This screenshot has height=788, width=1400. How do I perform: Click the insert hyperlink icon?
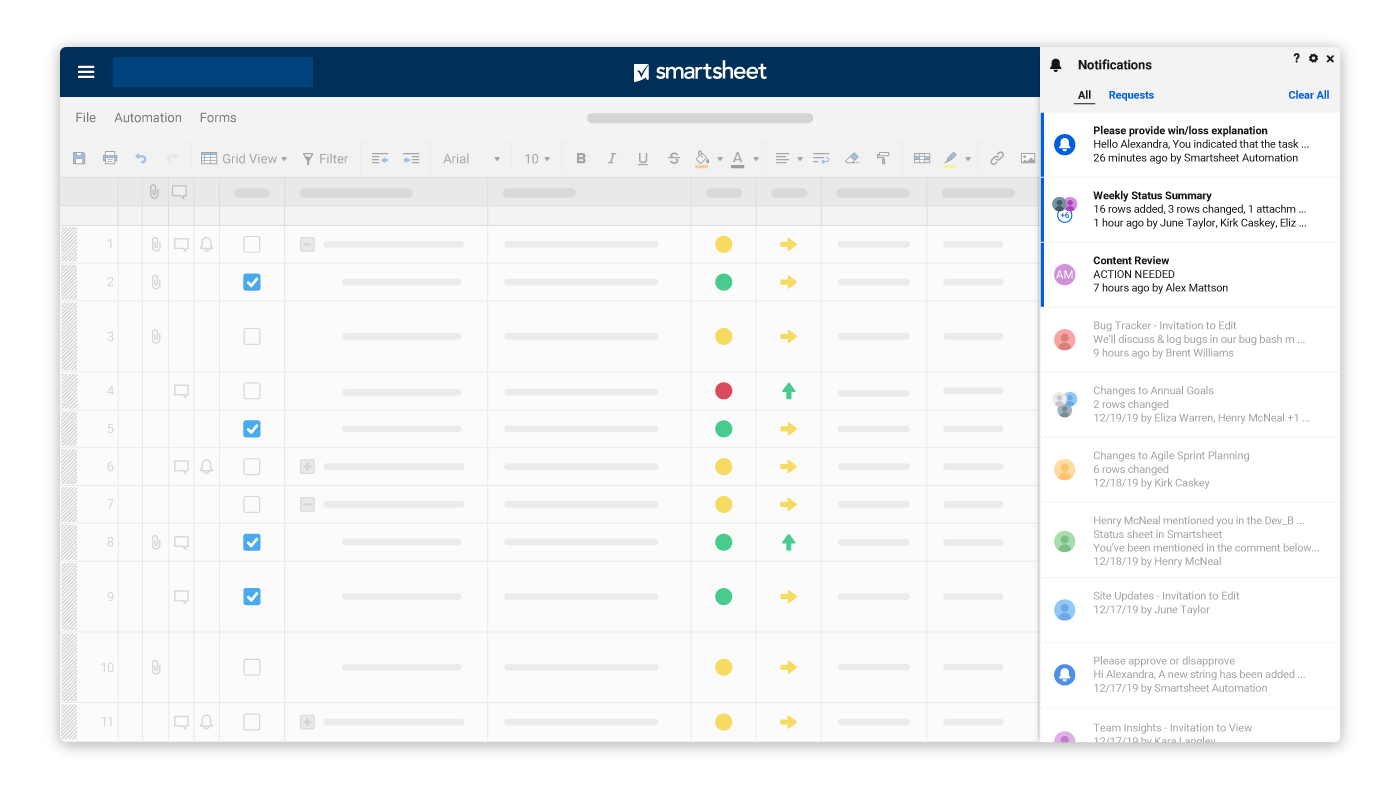[996, 158]
